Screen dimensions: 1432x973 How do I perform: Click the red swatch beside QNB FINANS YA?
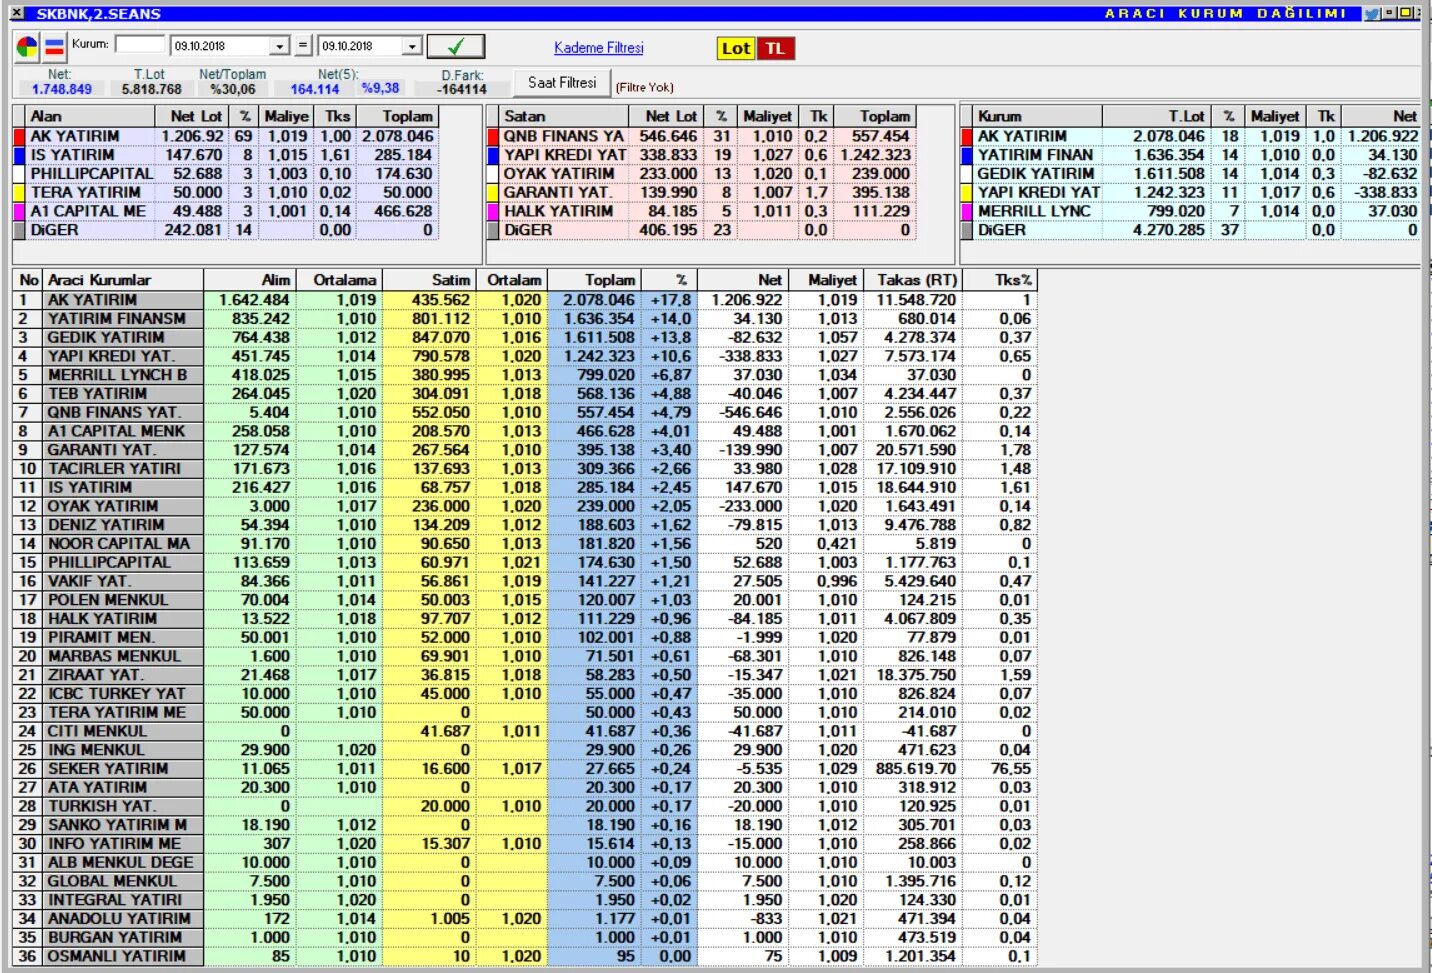[493, 136]
